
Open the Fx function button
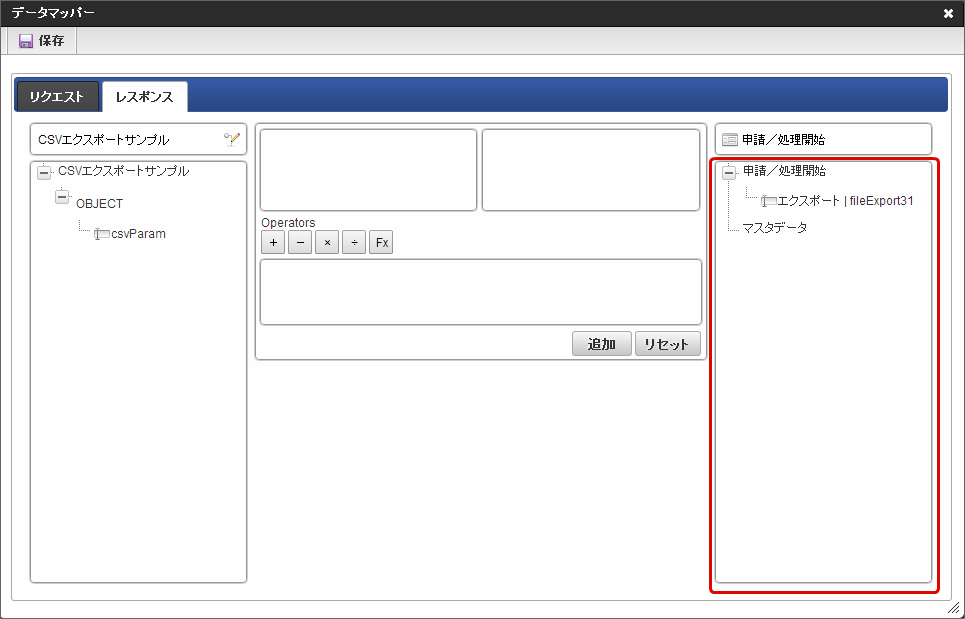click(x=382, y=242)
